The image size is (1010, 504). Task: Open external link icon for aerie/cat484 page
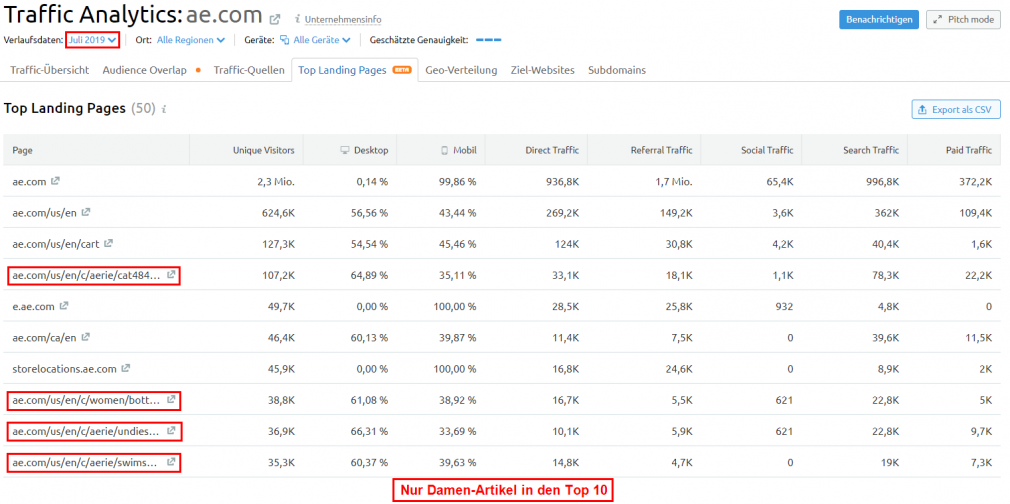pos(171,275)
